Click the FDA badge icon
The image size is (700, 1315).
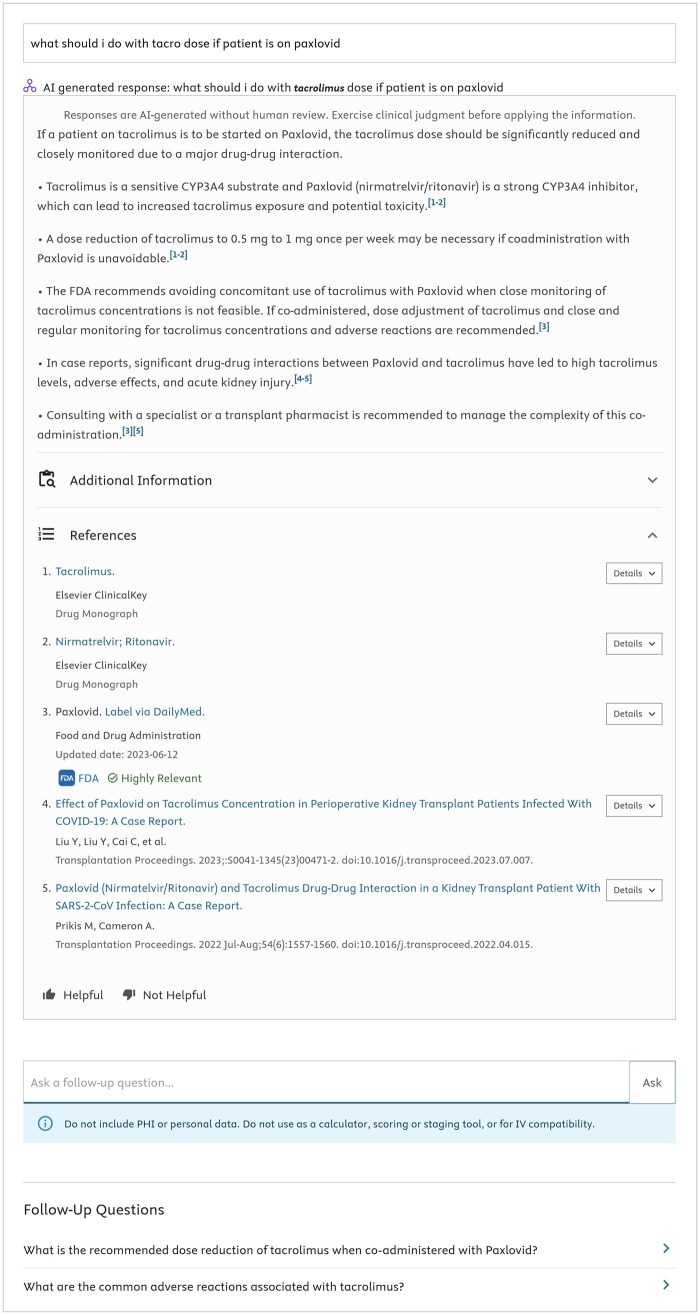[67, 778]
